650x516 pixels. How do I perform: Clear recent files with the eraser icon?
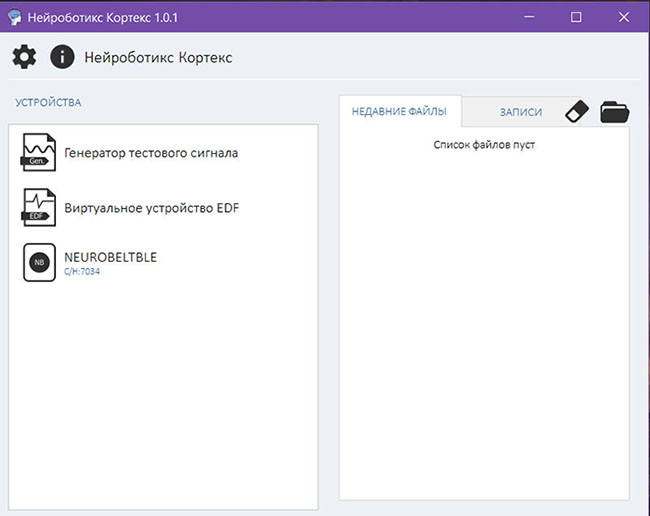tap(578, 112)
